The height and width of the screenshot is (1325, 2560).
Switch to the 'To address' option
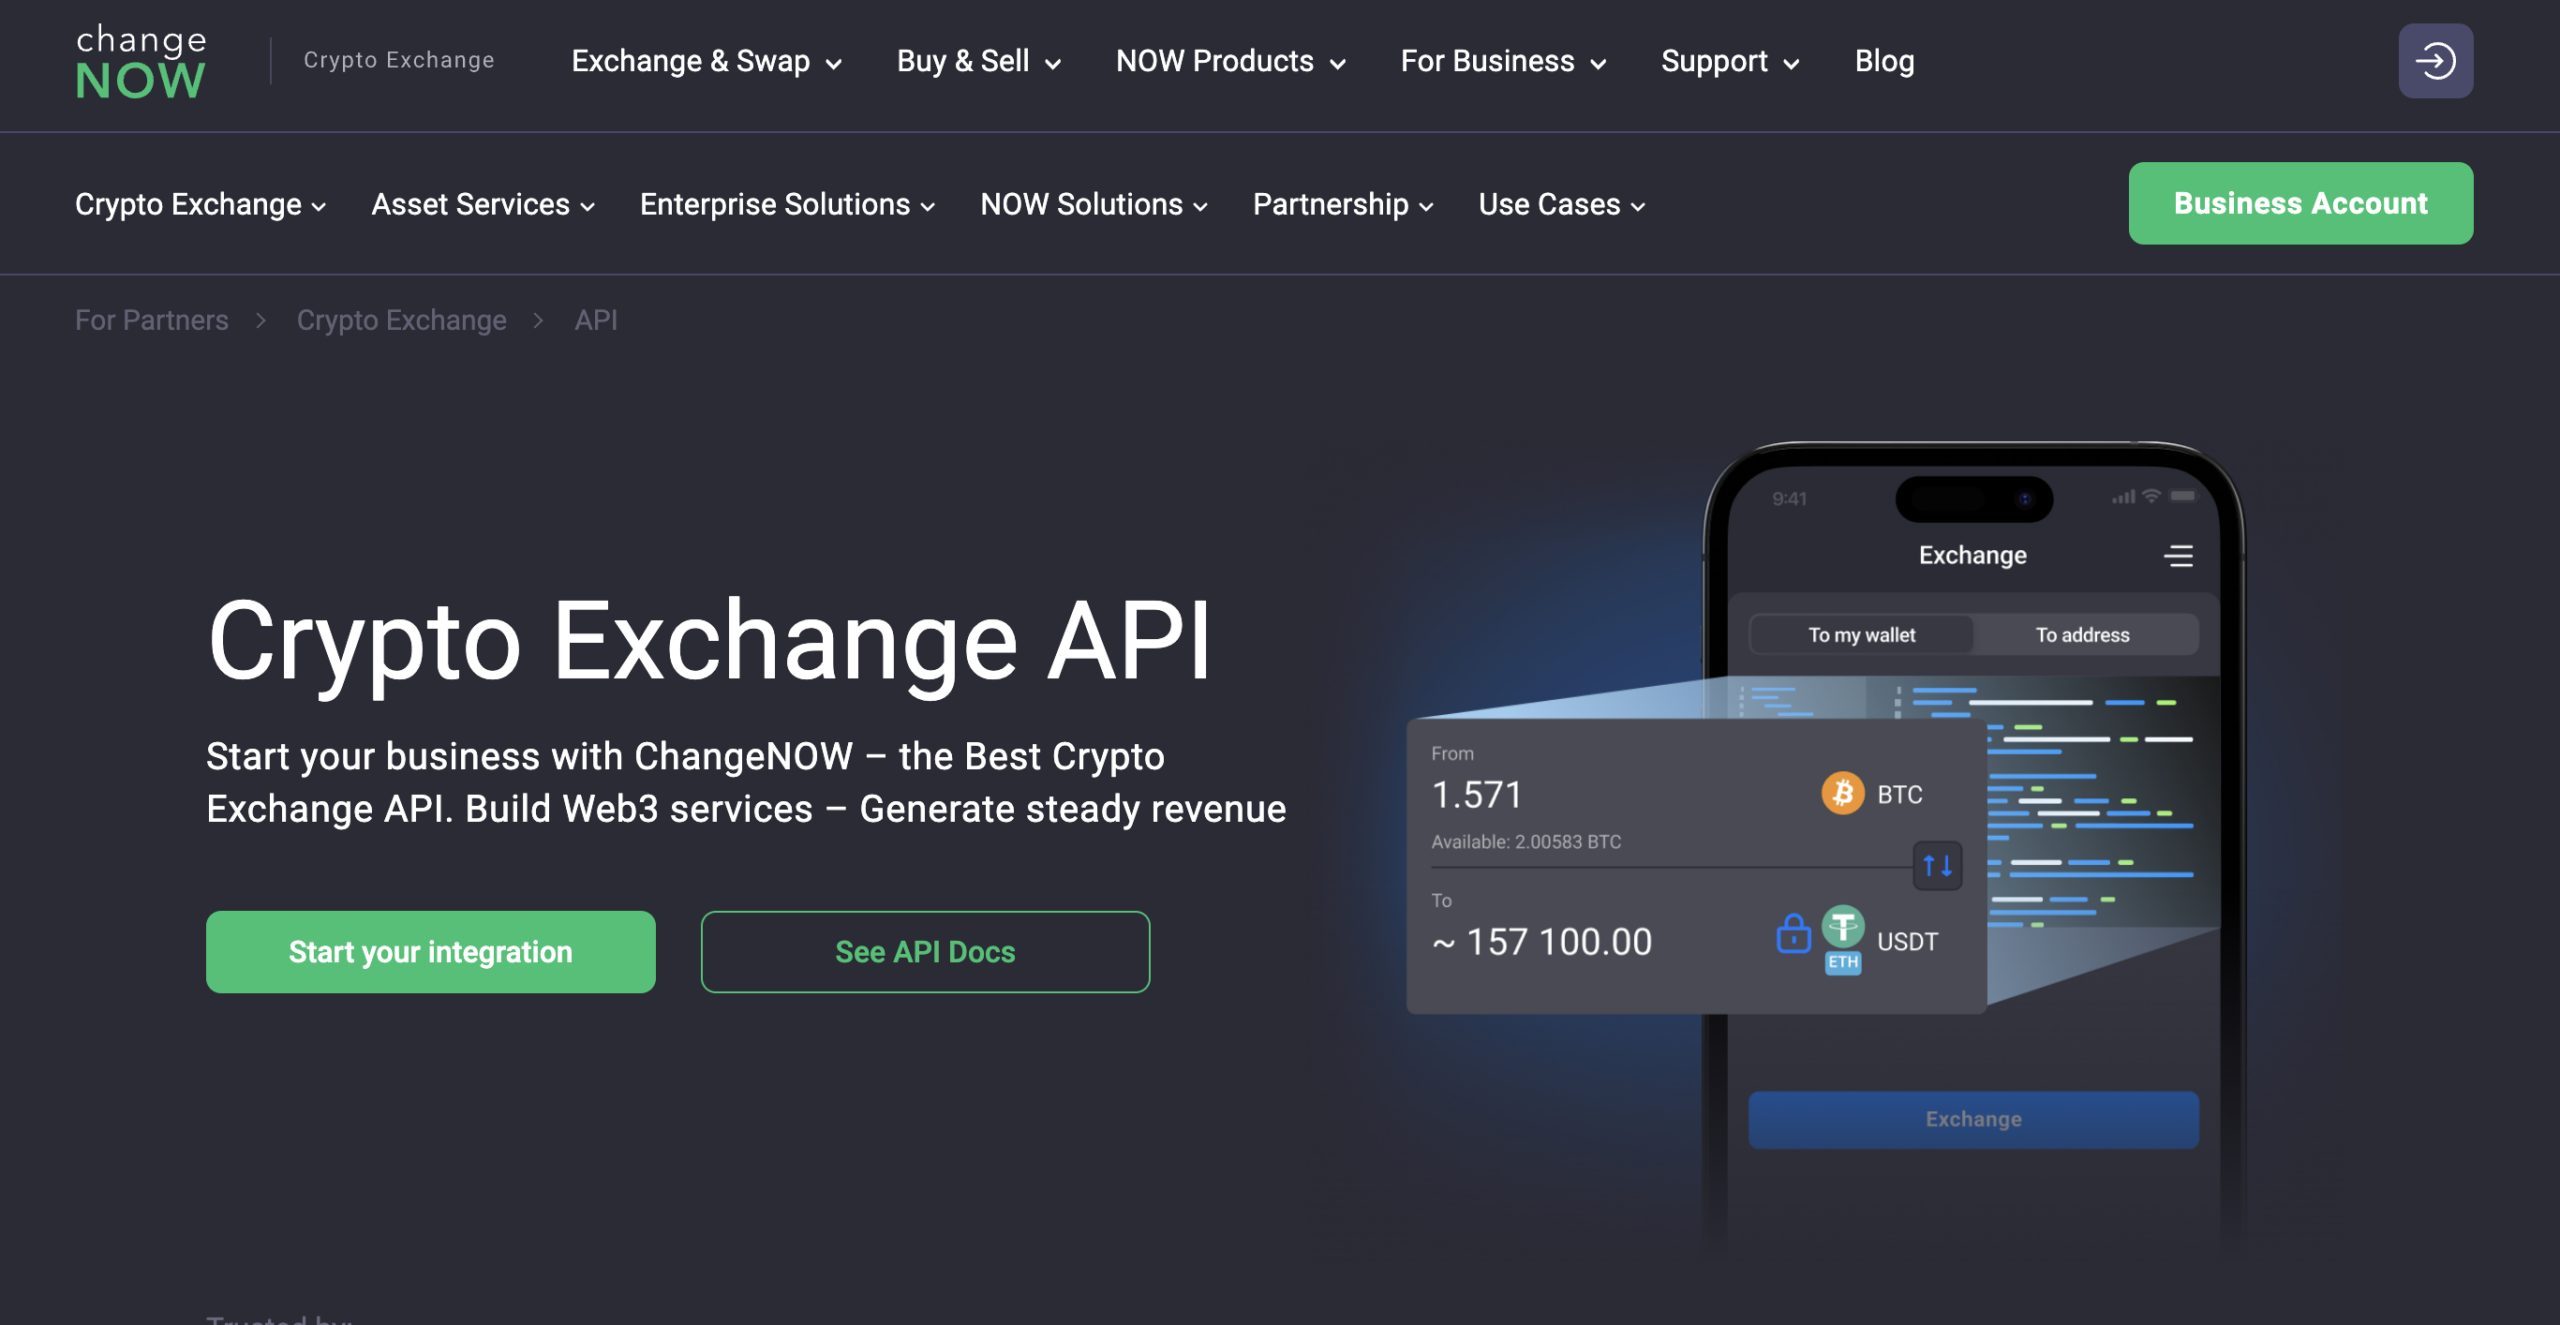point(2082,635)
